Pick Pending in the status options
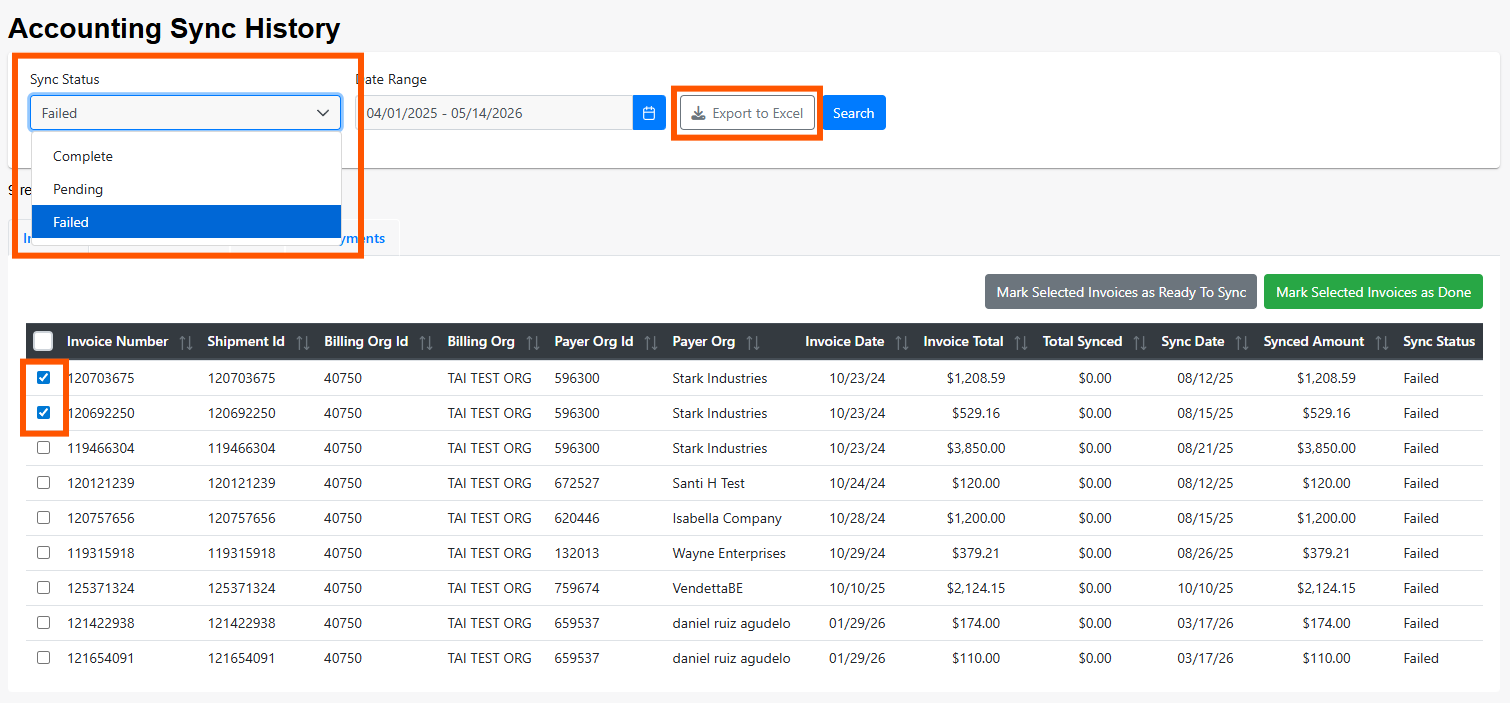Image resolution: width=1510 pixels, height=703 pixels. 78,189
